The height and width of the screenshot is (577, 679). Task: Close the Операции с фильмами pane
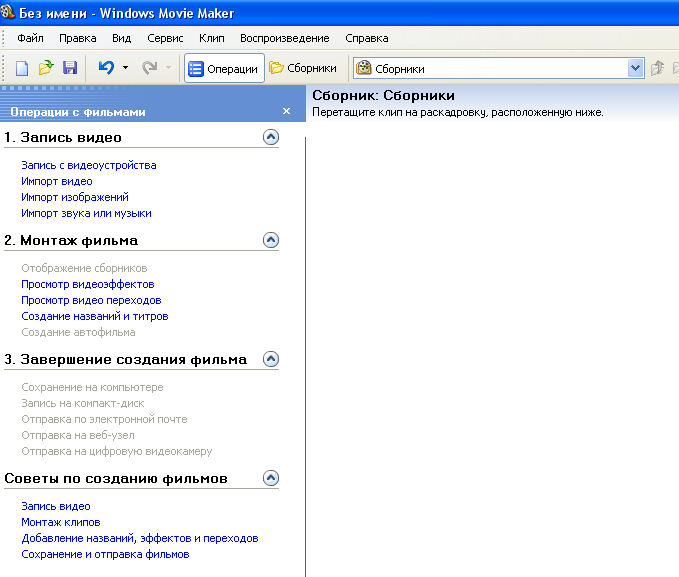[286, 111]
